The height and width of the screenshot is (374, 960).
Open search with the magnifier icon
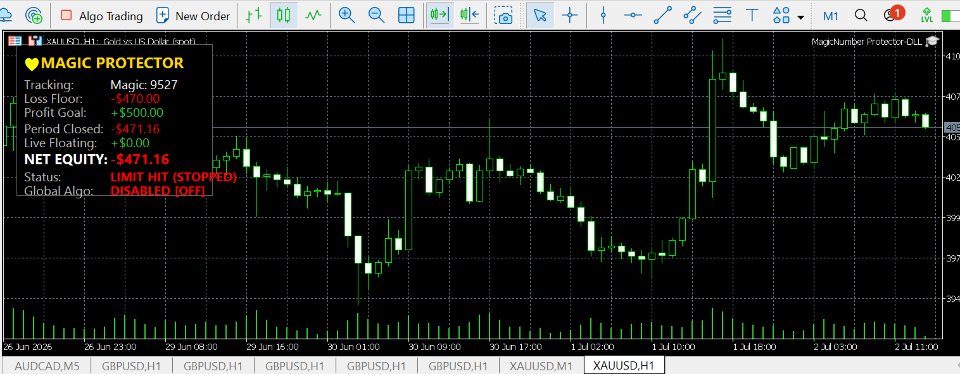861,16
